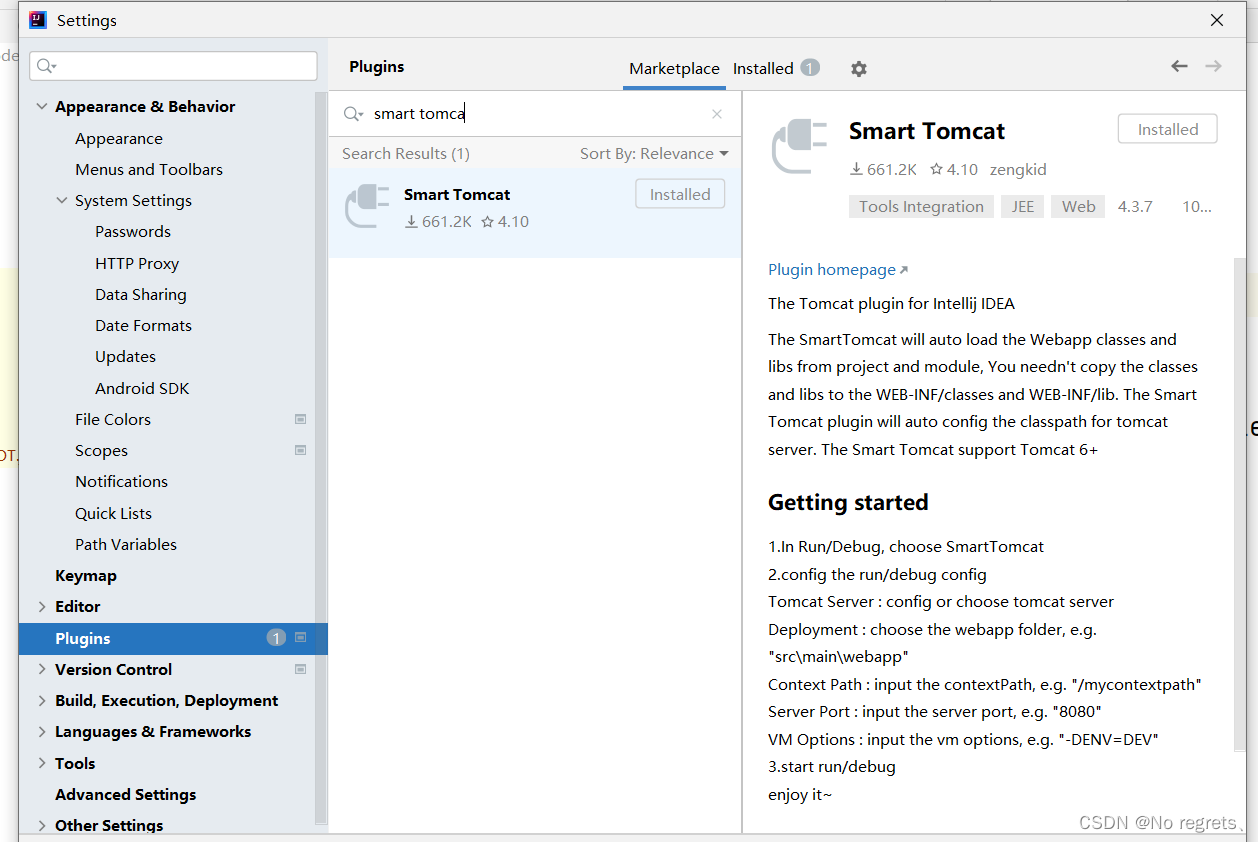Navigate back using the left arrow
Viewport: 1258px width, 842px height.
point(1180,66)
